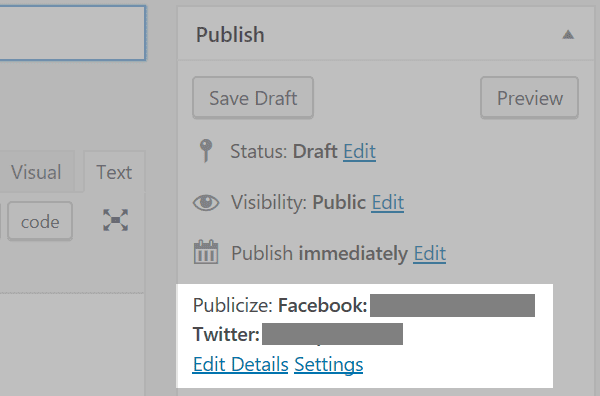
Task: Click the publish calendar icon
Action: (x=206, y=252)
